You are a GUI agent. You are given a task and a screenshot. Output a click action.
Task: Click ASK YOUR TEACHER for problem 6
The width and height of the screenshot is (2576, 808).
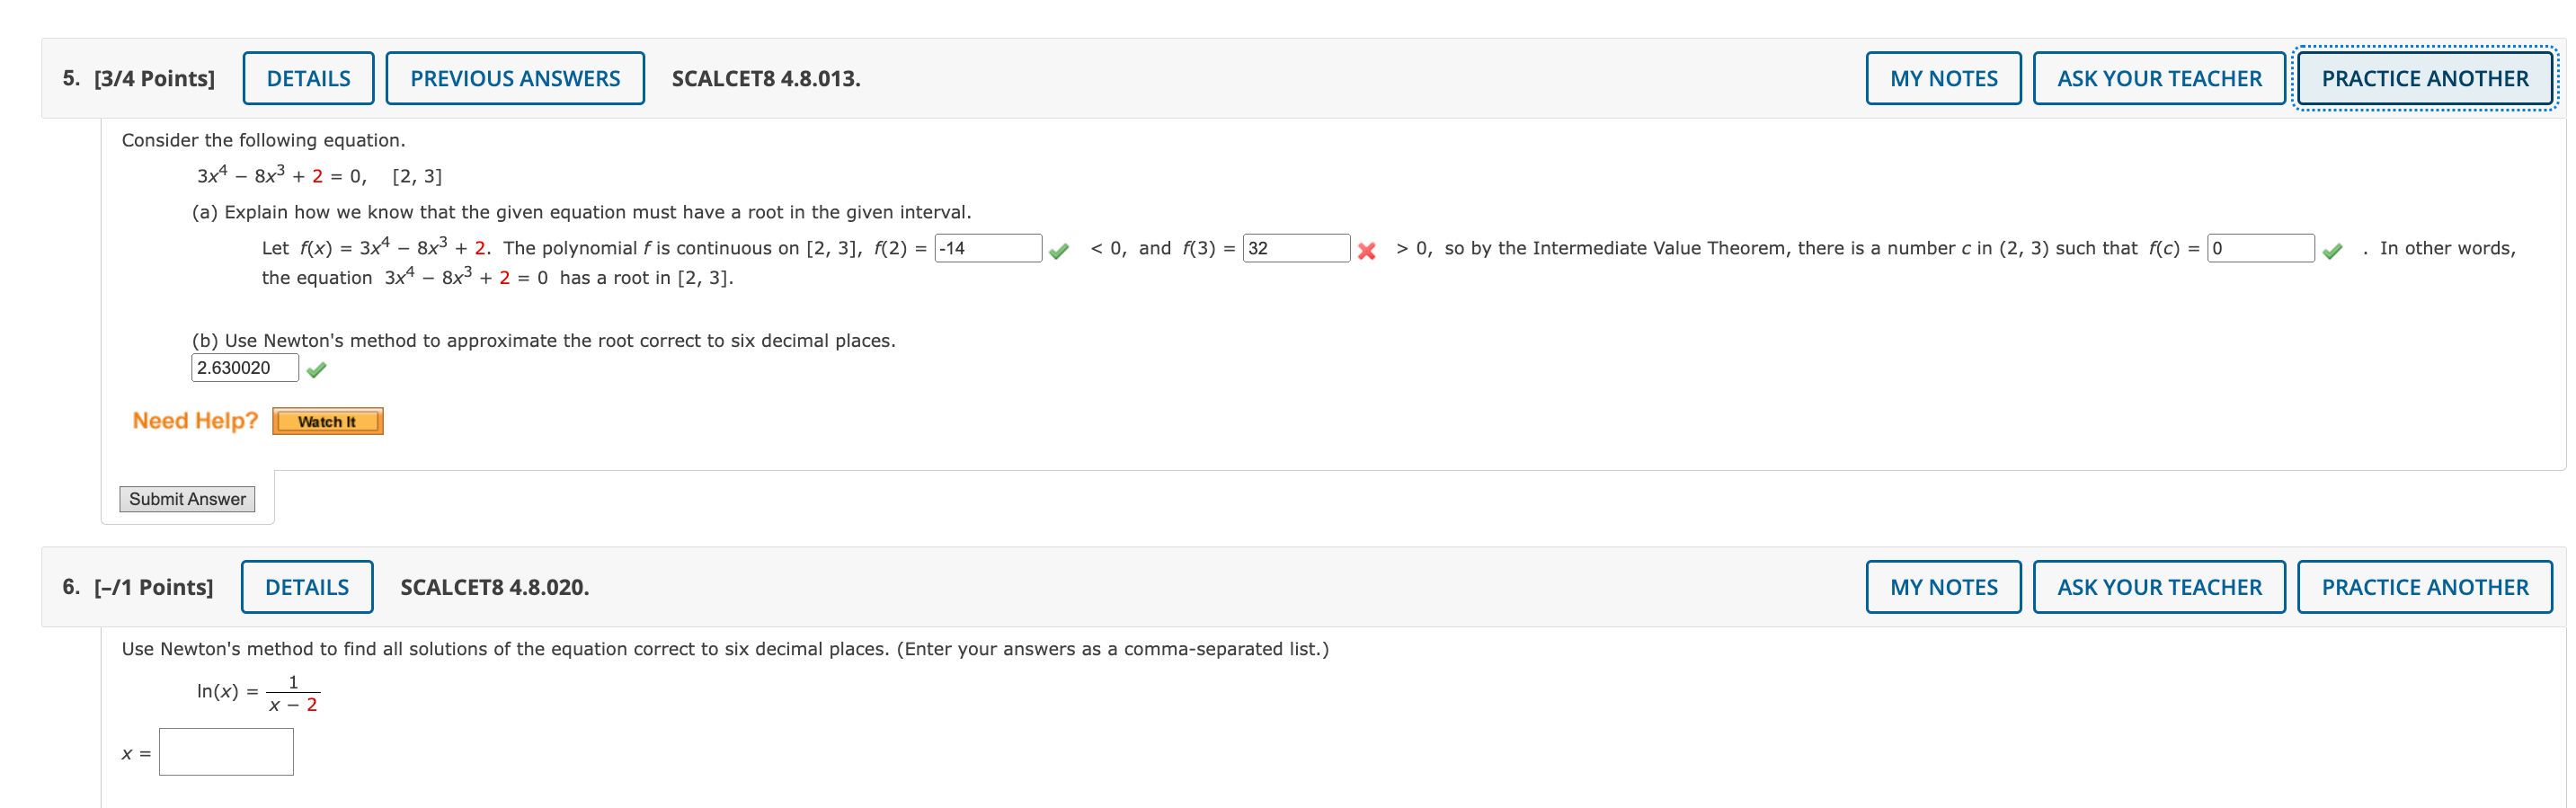[2160, 586]
